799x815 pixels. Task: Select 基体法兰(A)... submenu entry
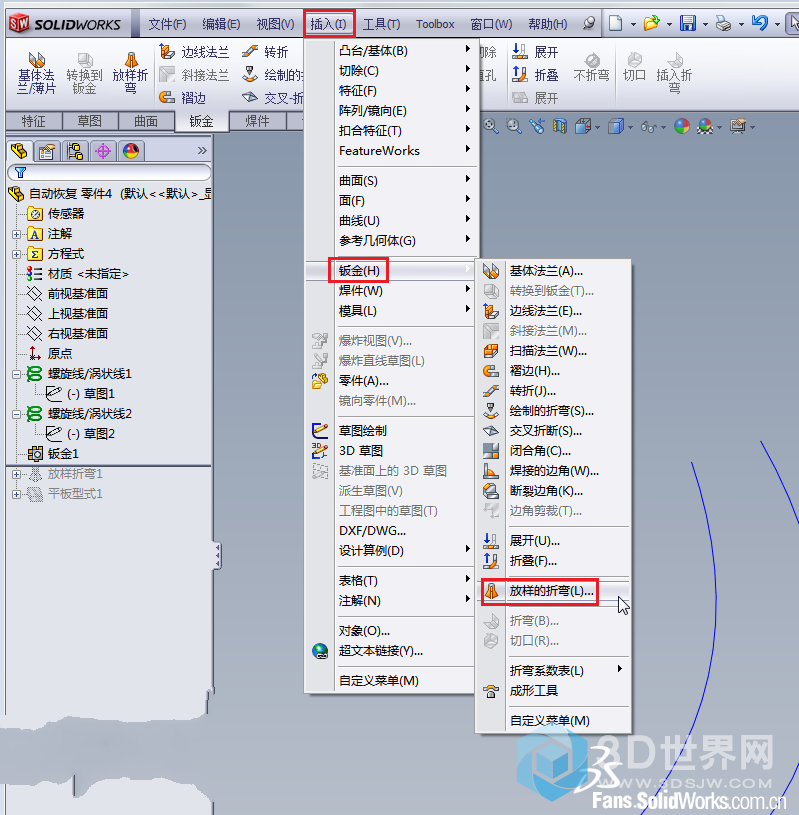[x=553, y=271]
